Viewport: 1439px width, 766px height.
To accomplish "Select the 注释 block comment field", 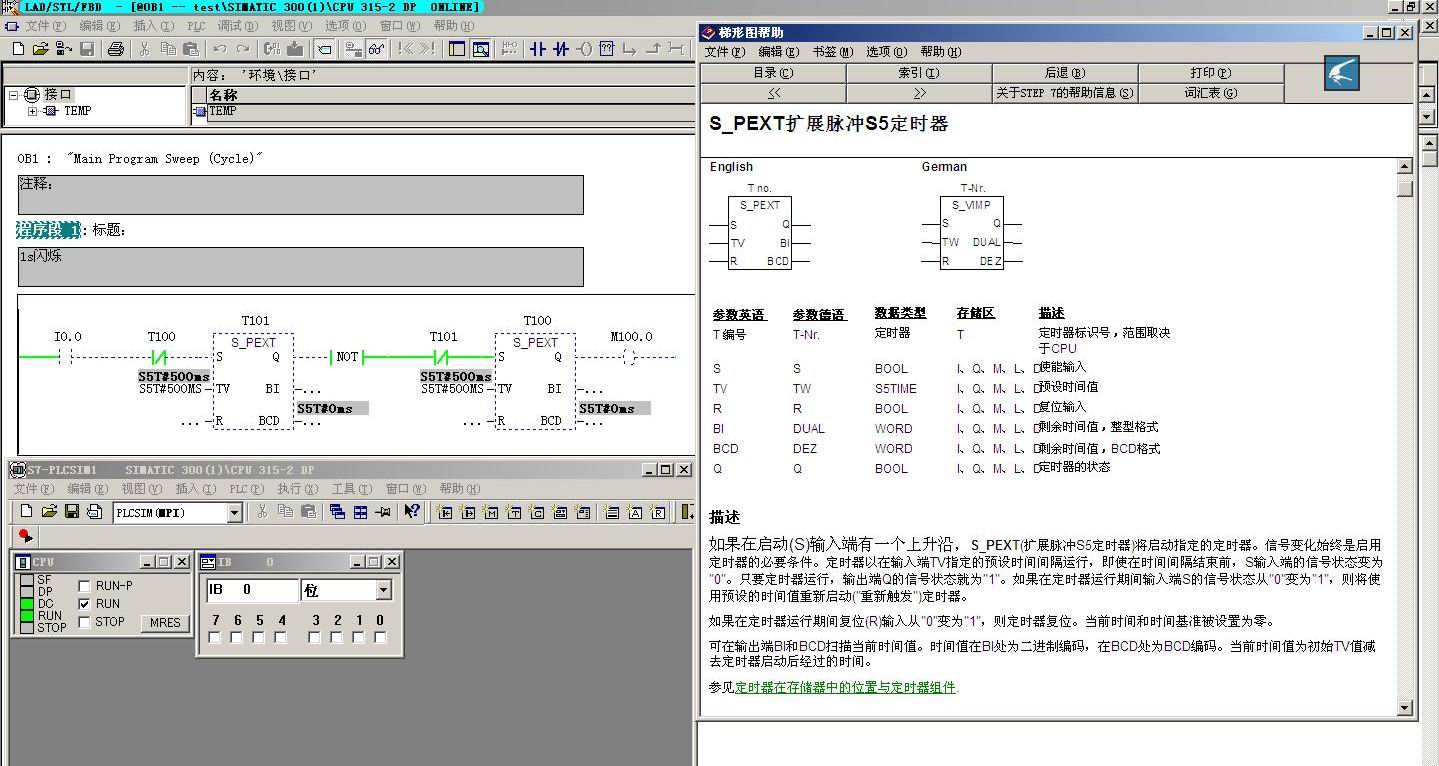I will click(300, 195).
